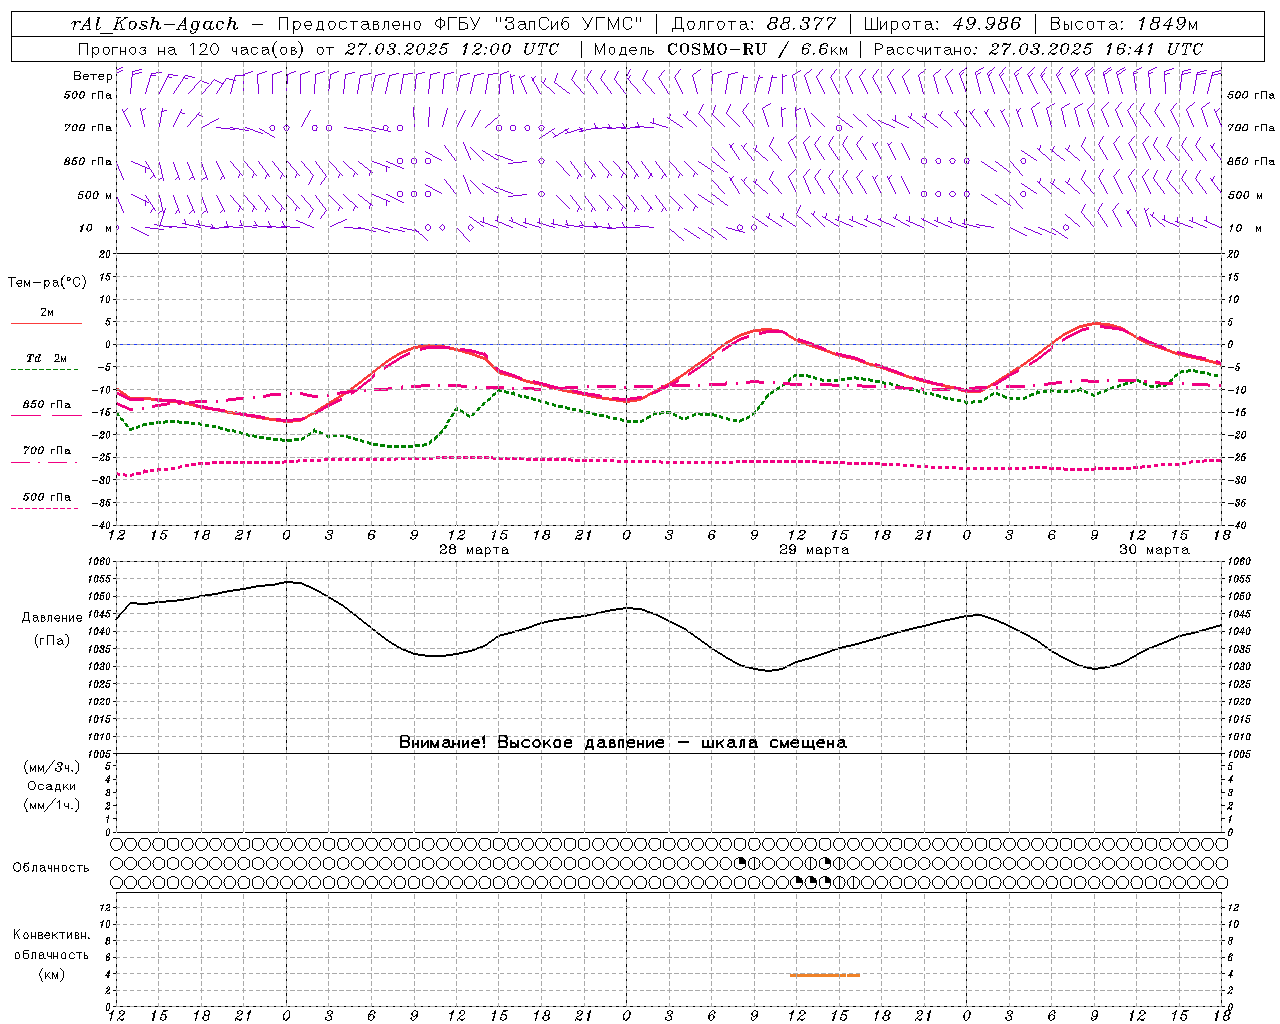Select the provider text ФГБУ "ЗапСиб УГМС"

[540, 24]
